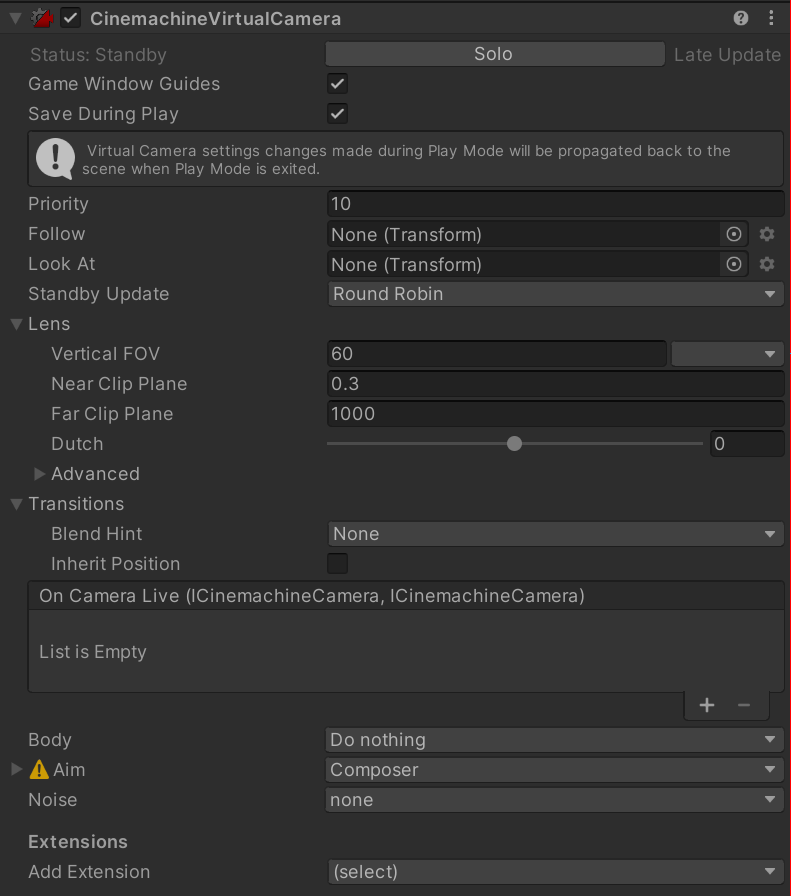Click the Priority label
Viewport: 791px width, 896px height.
tap(58, 204)
